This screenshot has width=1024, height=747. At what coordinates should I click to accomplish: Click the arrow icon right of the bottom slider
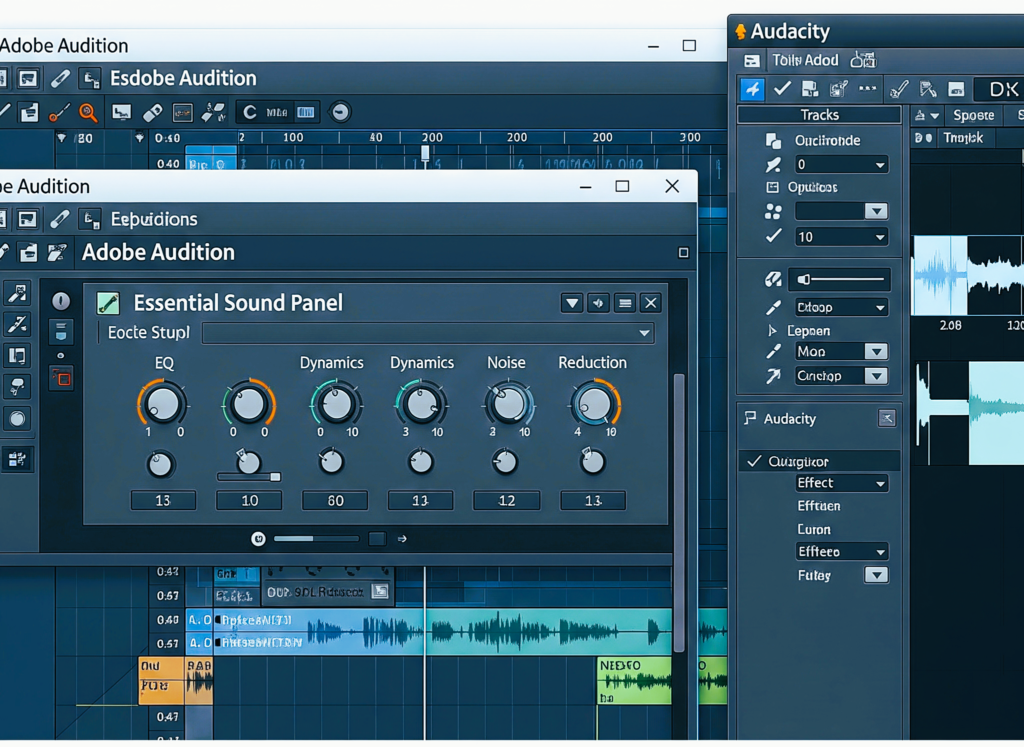tap(402, 539)
